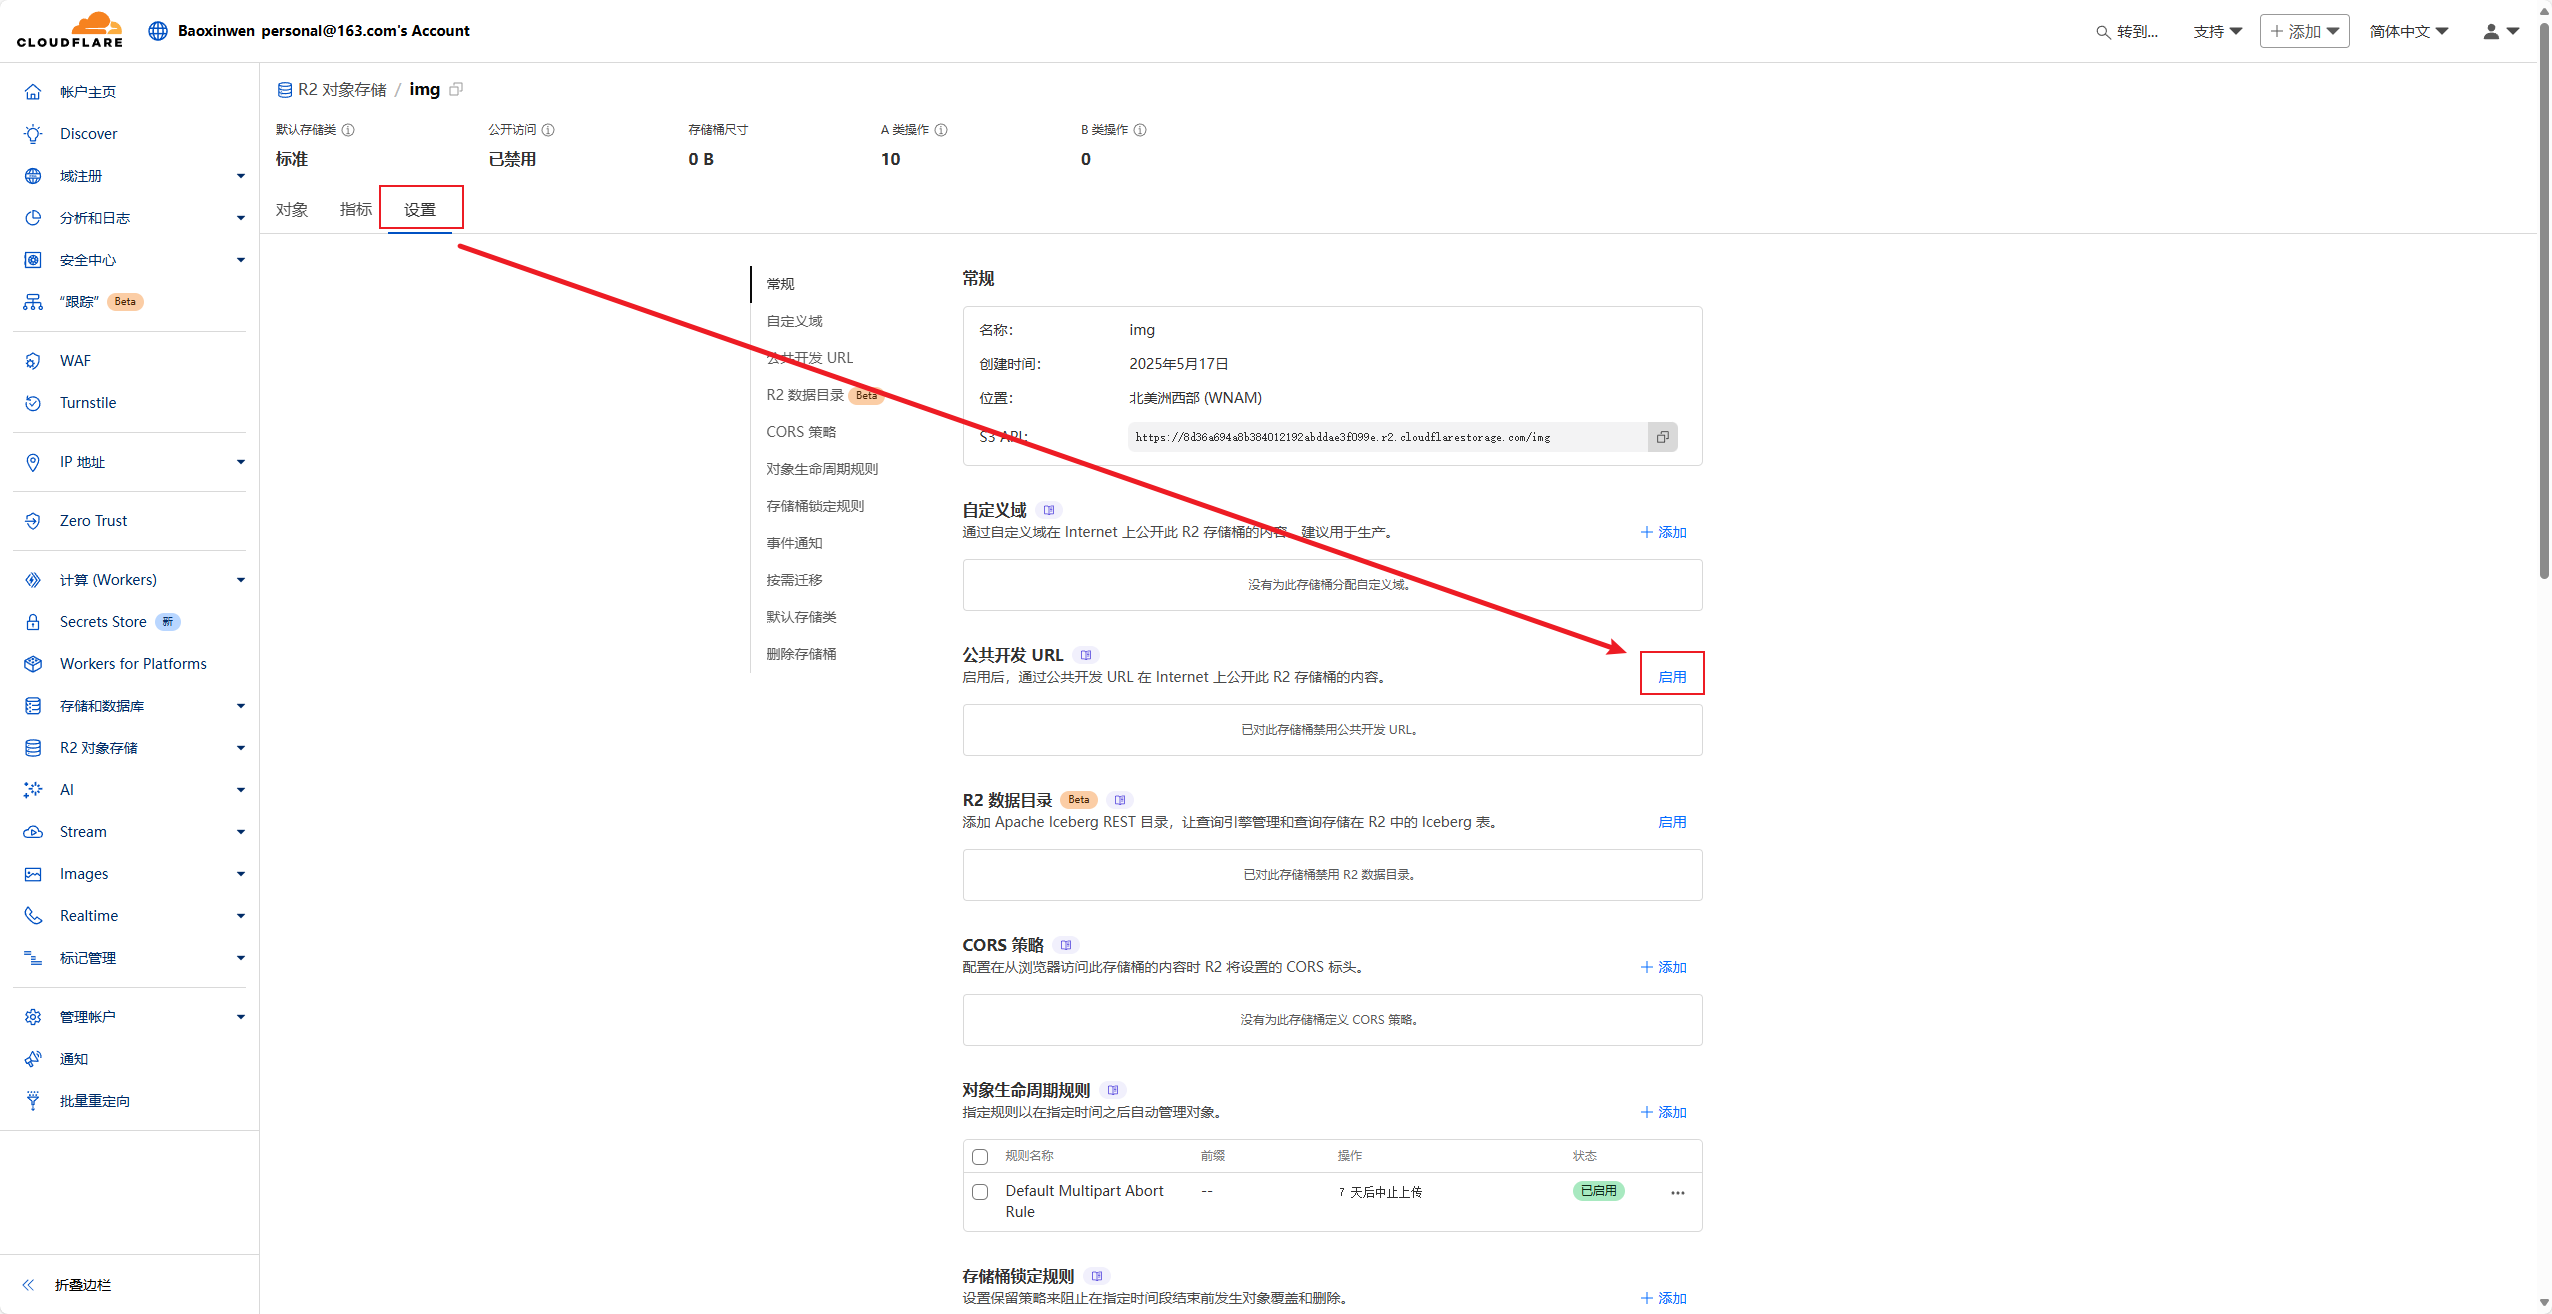The image size is (2552, 1314).
Task: Open the 简体中文 language dropdown
Action: click(x=2409, y=32)
